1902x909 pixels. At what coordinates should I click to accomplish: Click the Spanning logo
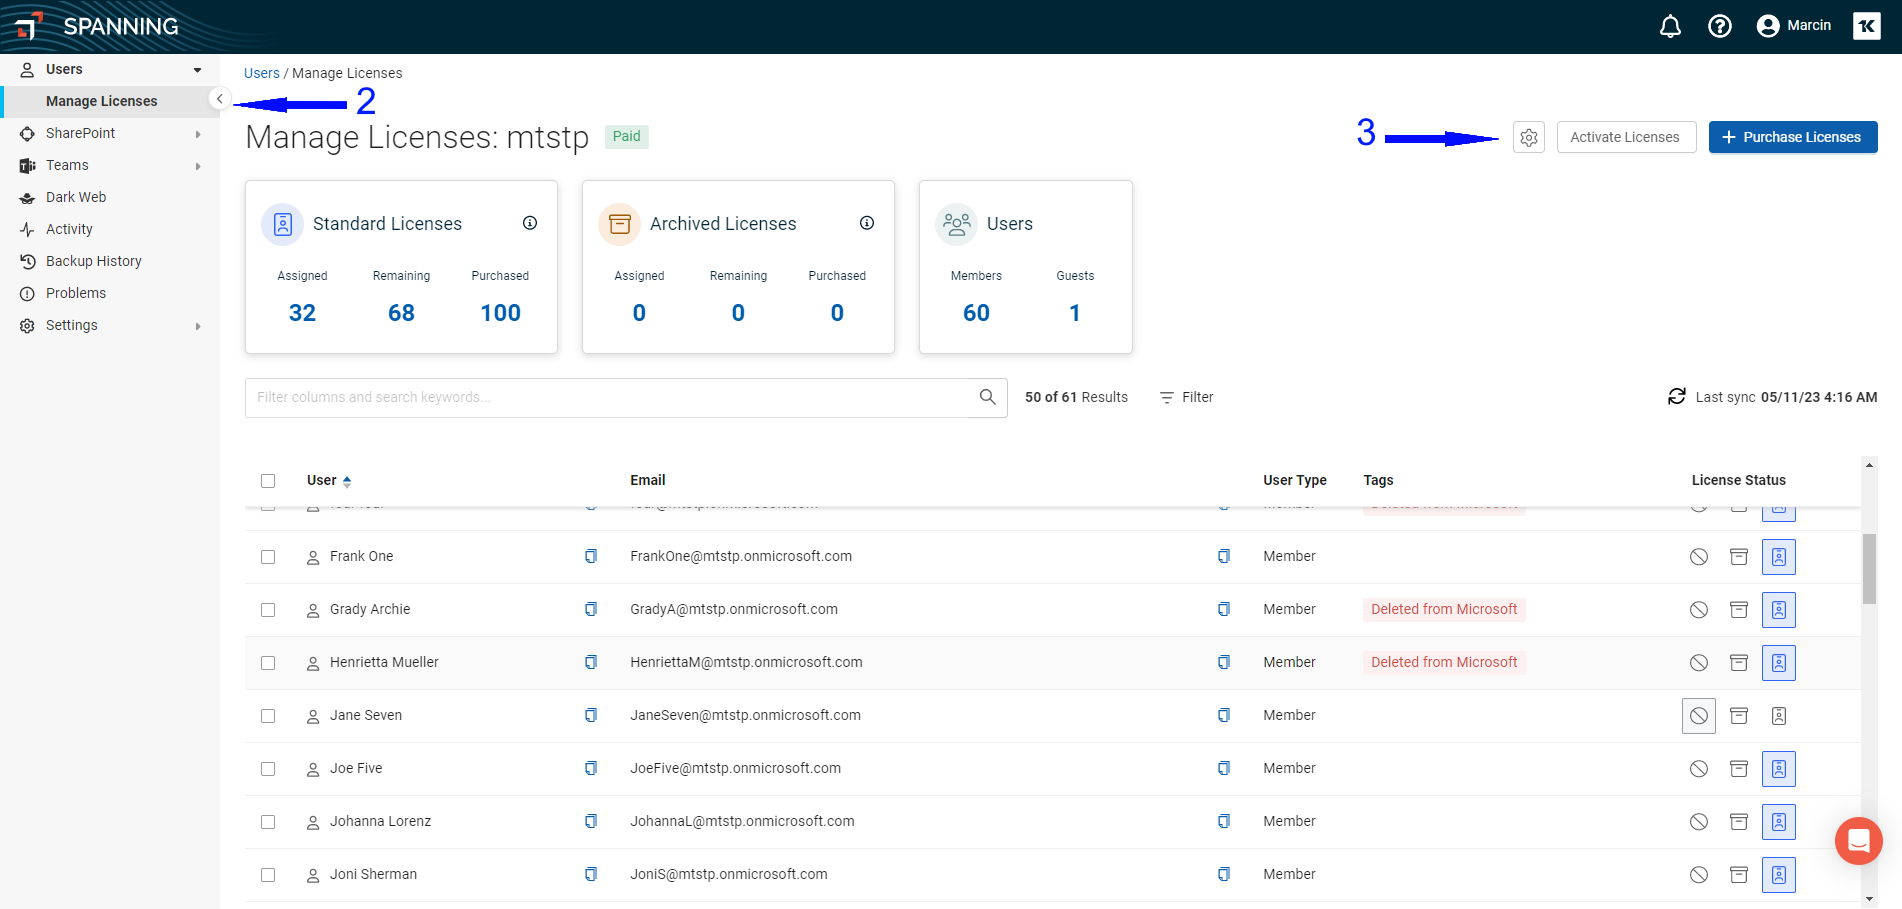coord(98,26)
